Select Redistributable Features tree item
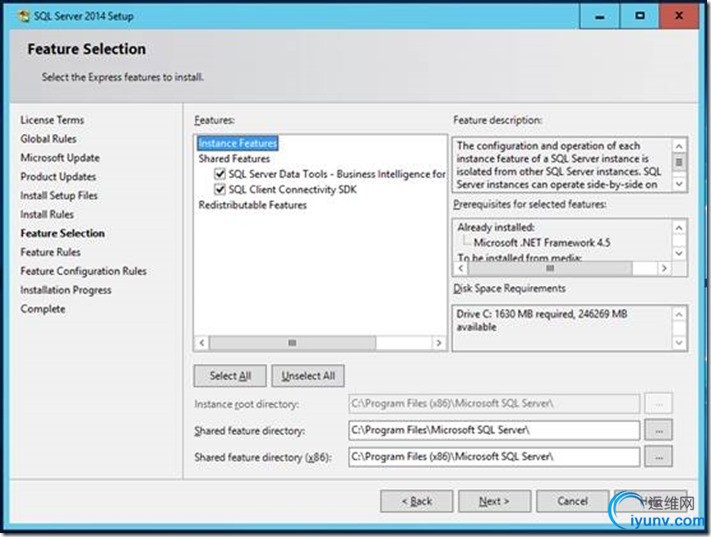 point(253,205)
